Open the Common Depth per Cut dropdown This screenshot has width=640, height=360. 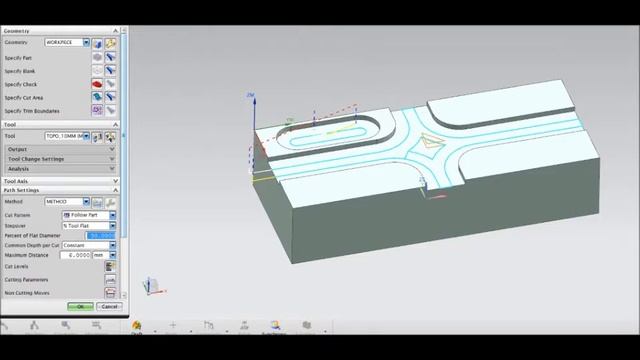(113, 245)
